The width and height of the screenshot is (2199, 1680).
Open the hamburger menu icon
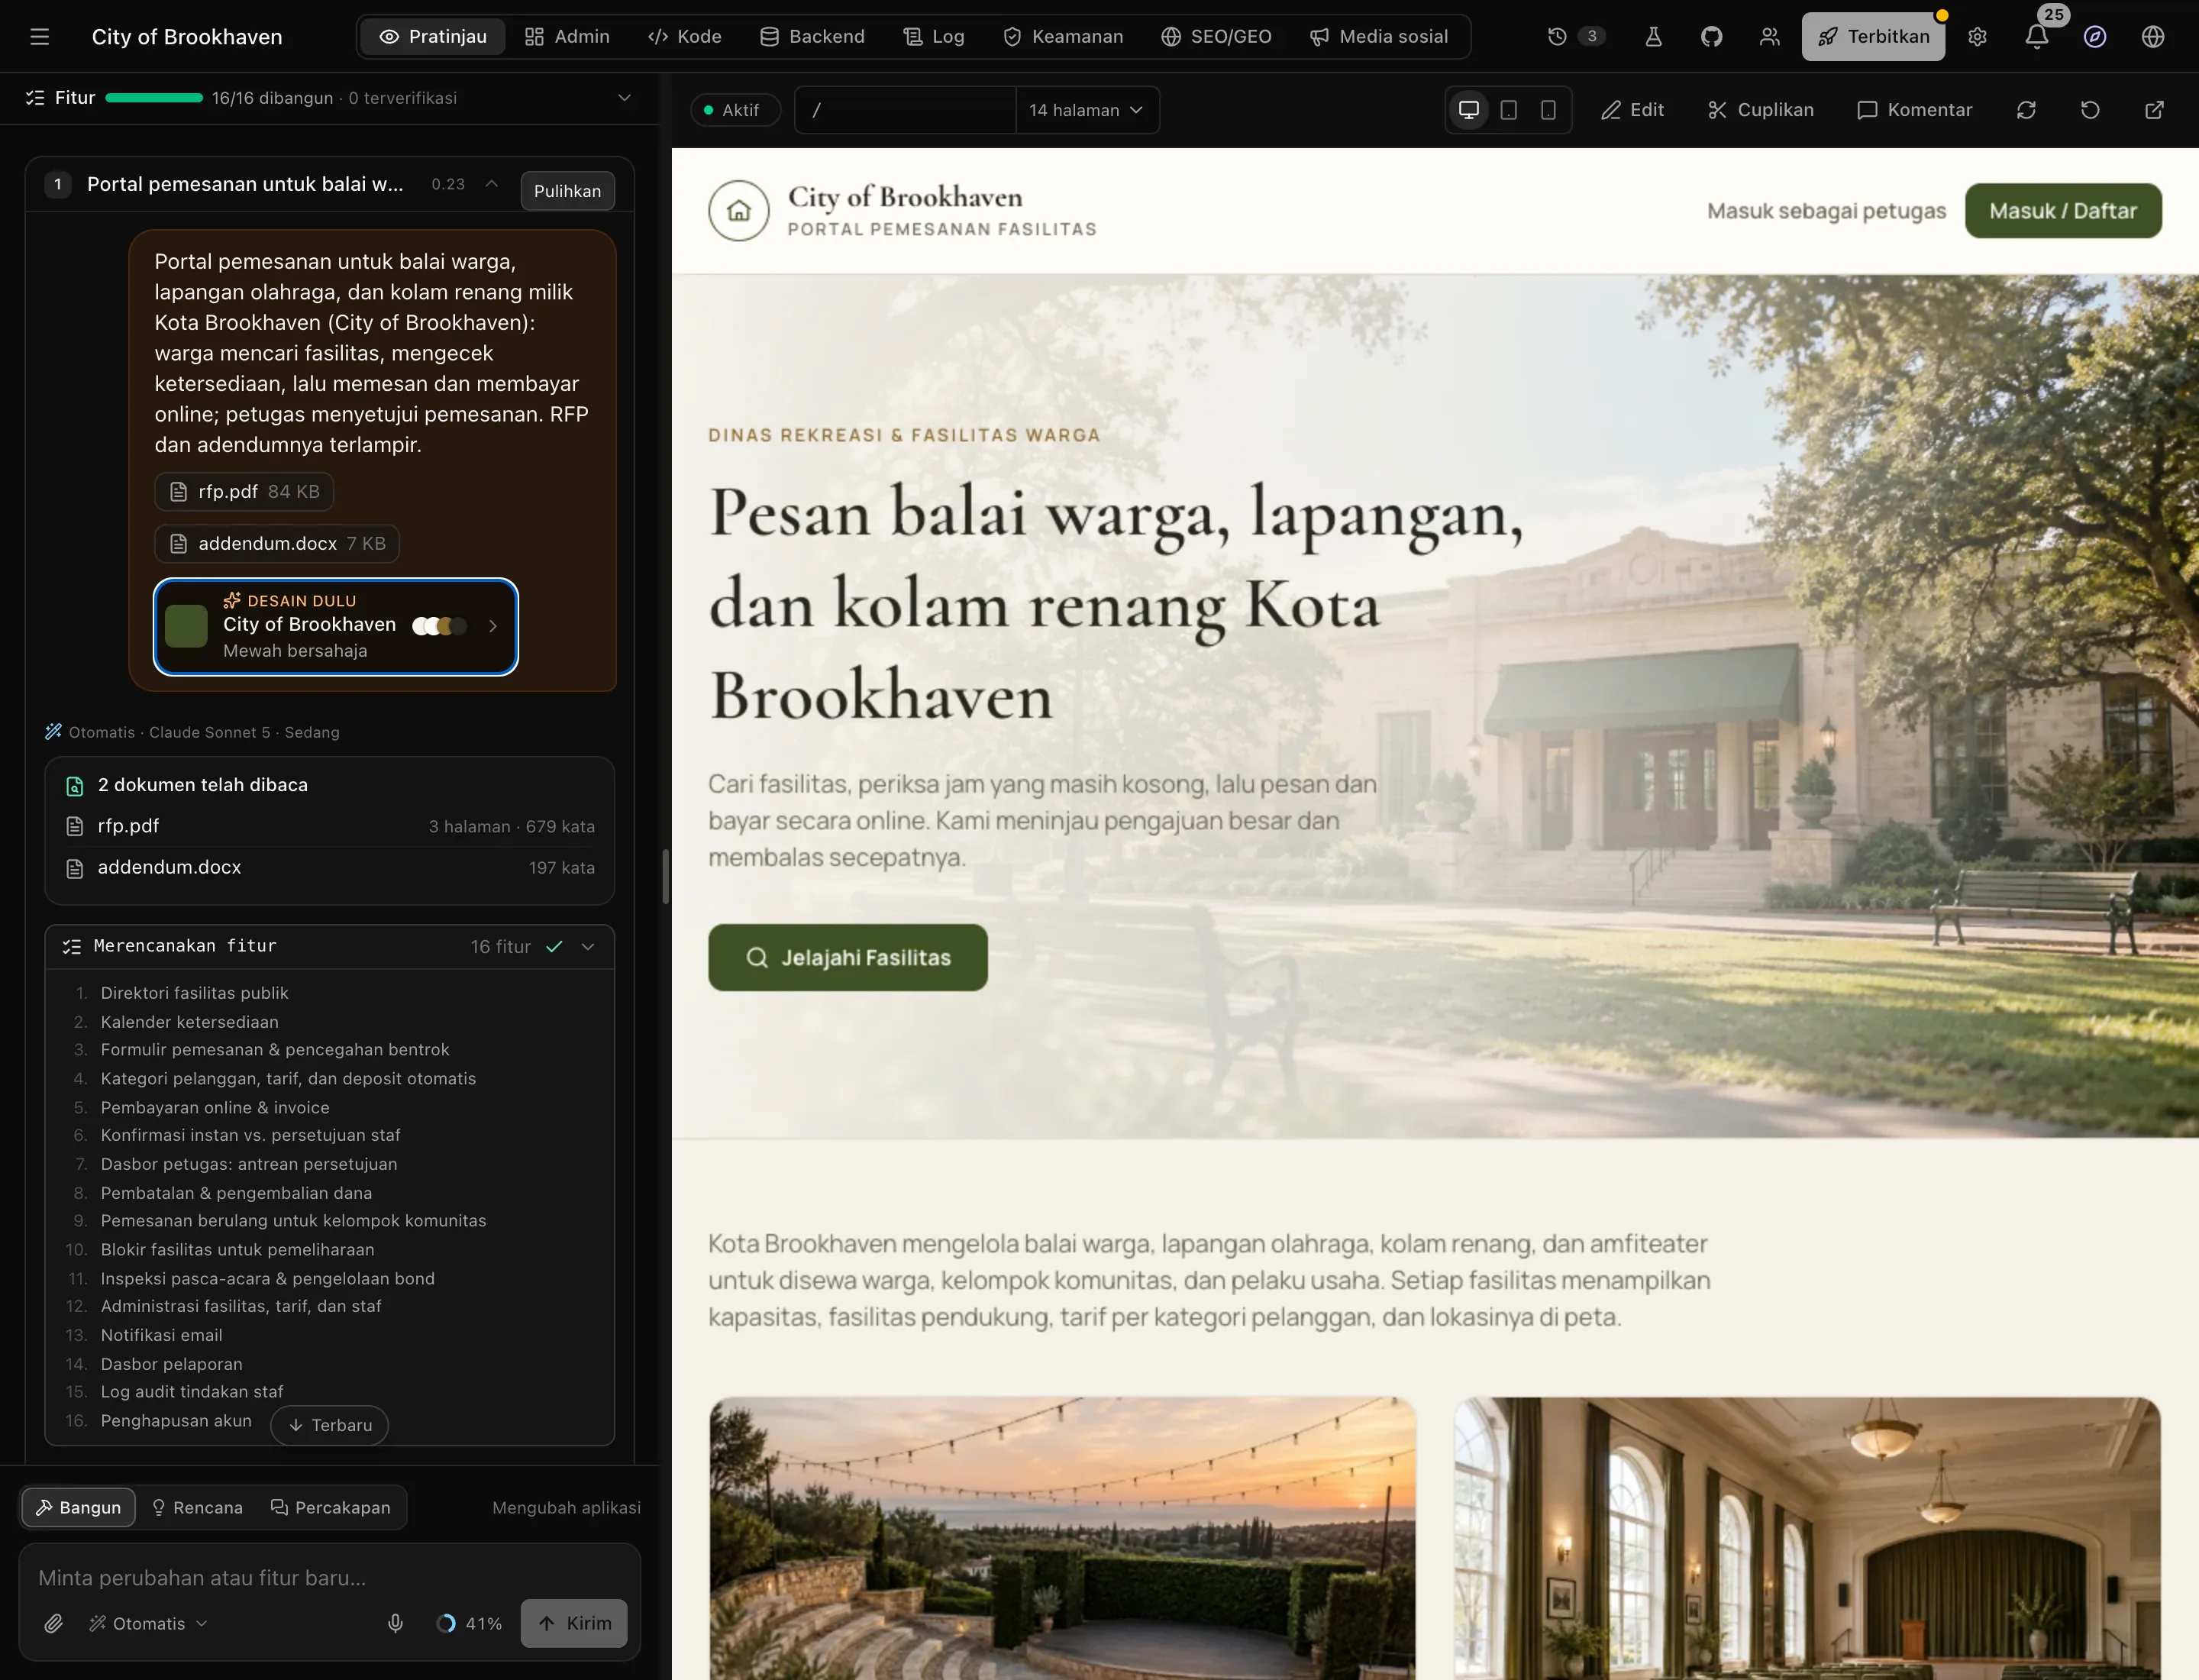(40, 37)
